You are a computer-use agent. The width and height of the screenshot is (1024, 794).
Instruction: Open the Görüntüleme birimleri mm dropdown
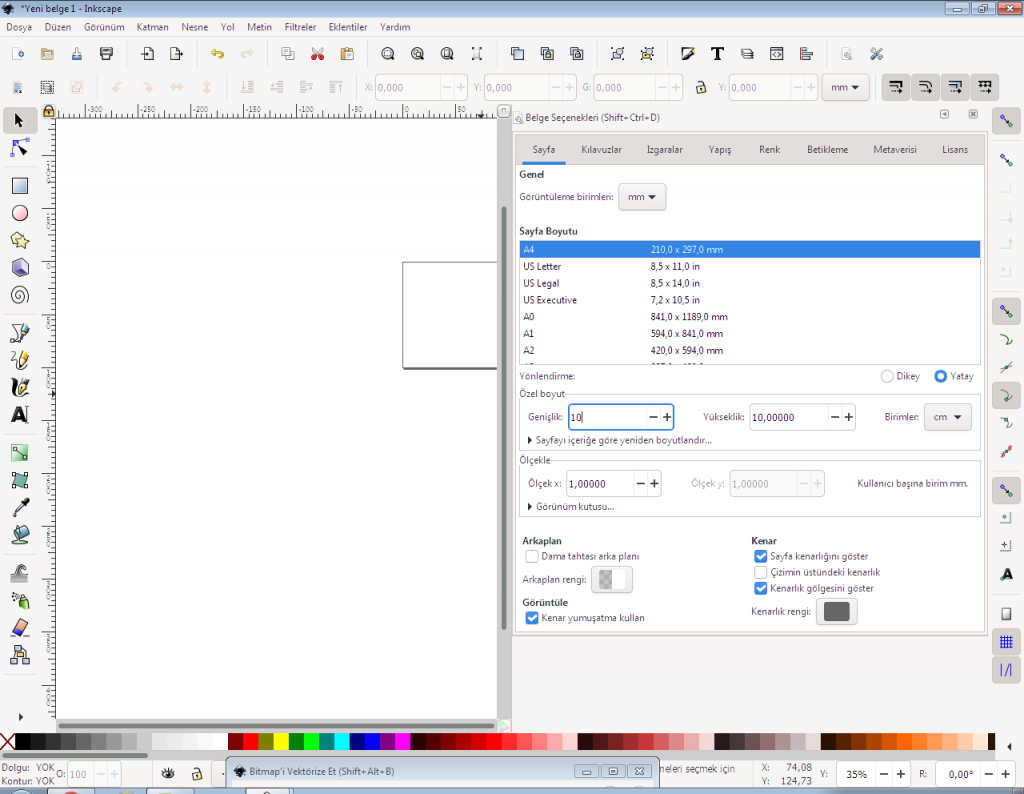click(x=642, y=197)
